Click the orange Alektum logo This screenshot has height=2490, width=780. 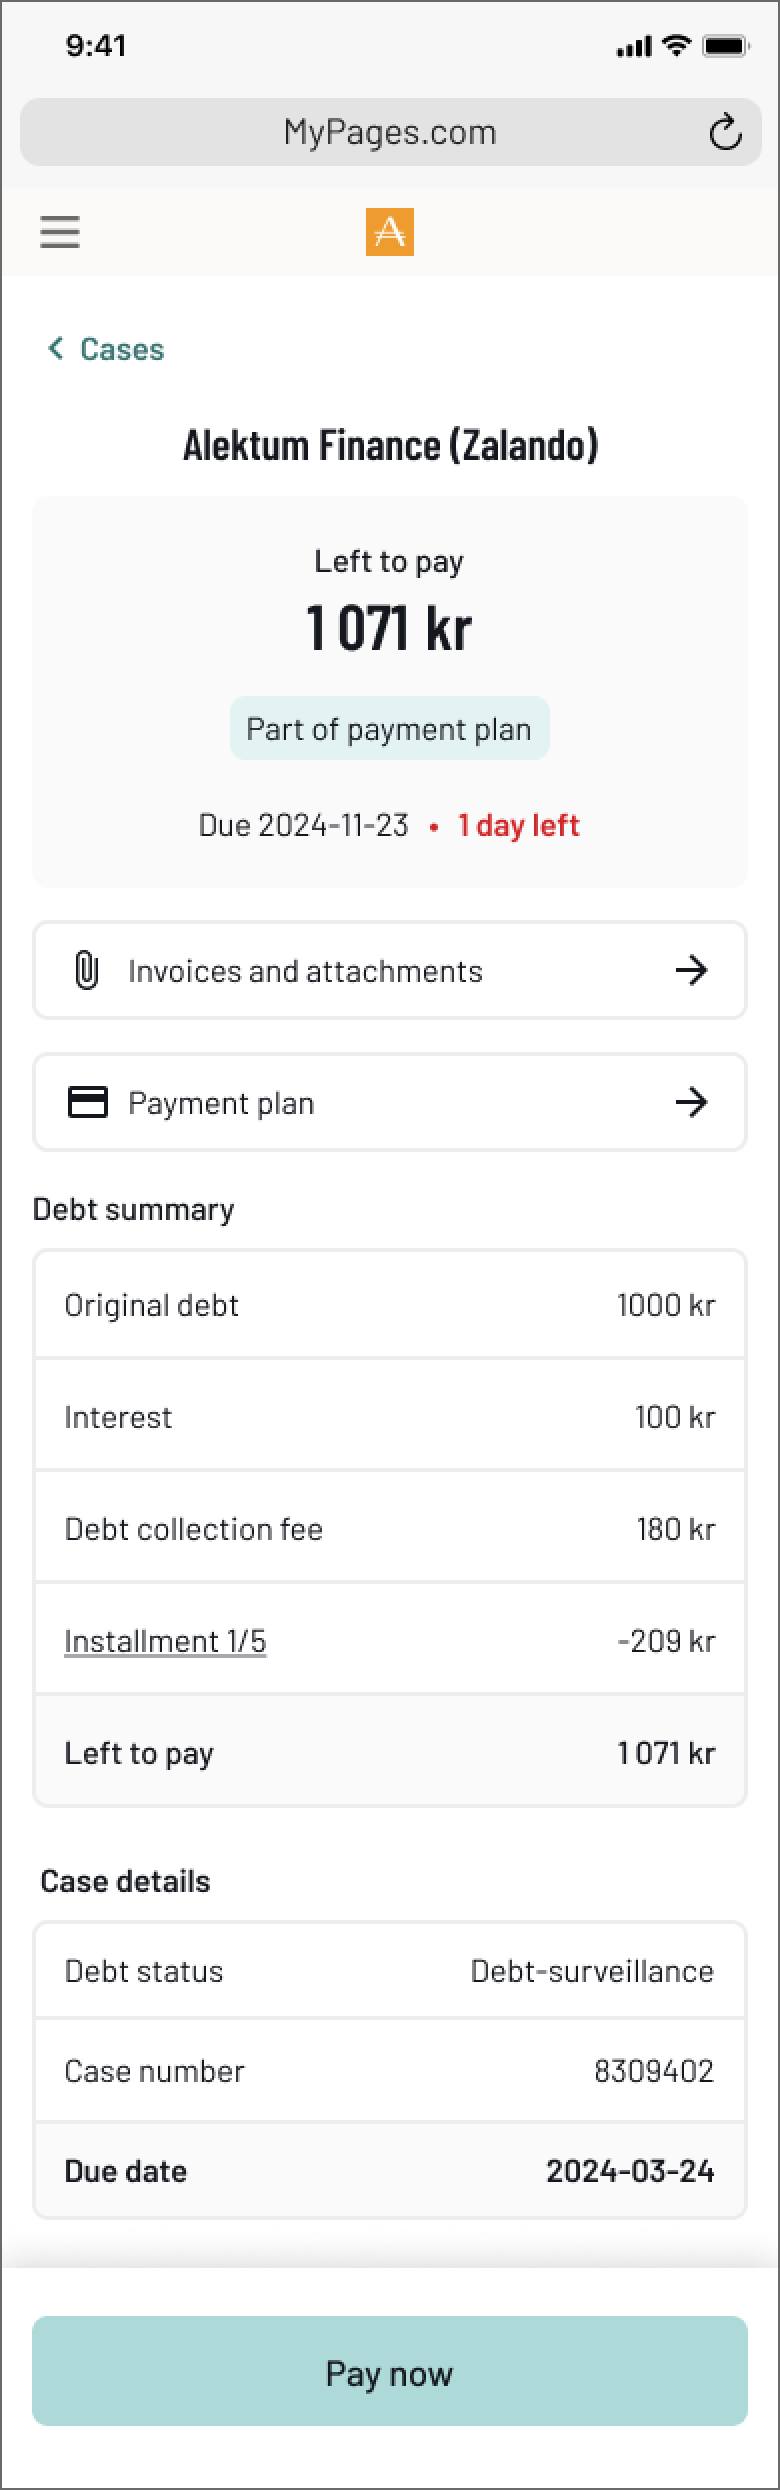coord(389,232)
